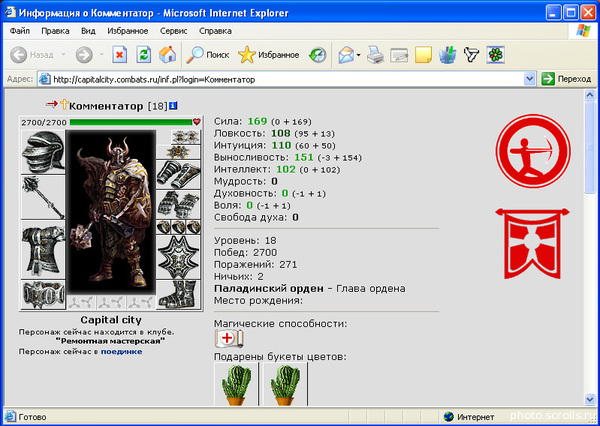The height and width of the screenshot is (426, 600).
Task: Select the helmet equipment slot
Action: 43,152
